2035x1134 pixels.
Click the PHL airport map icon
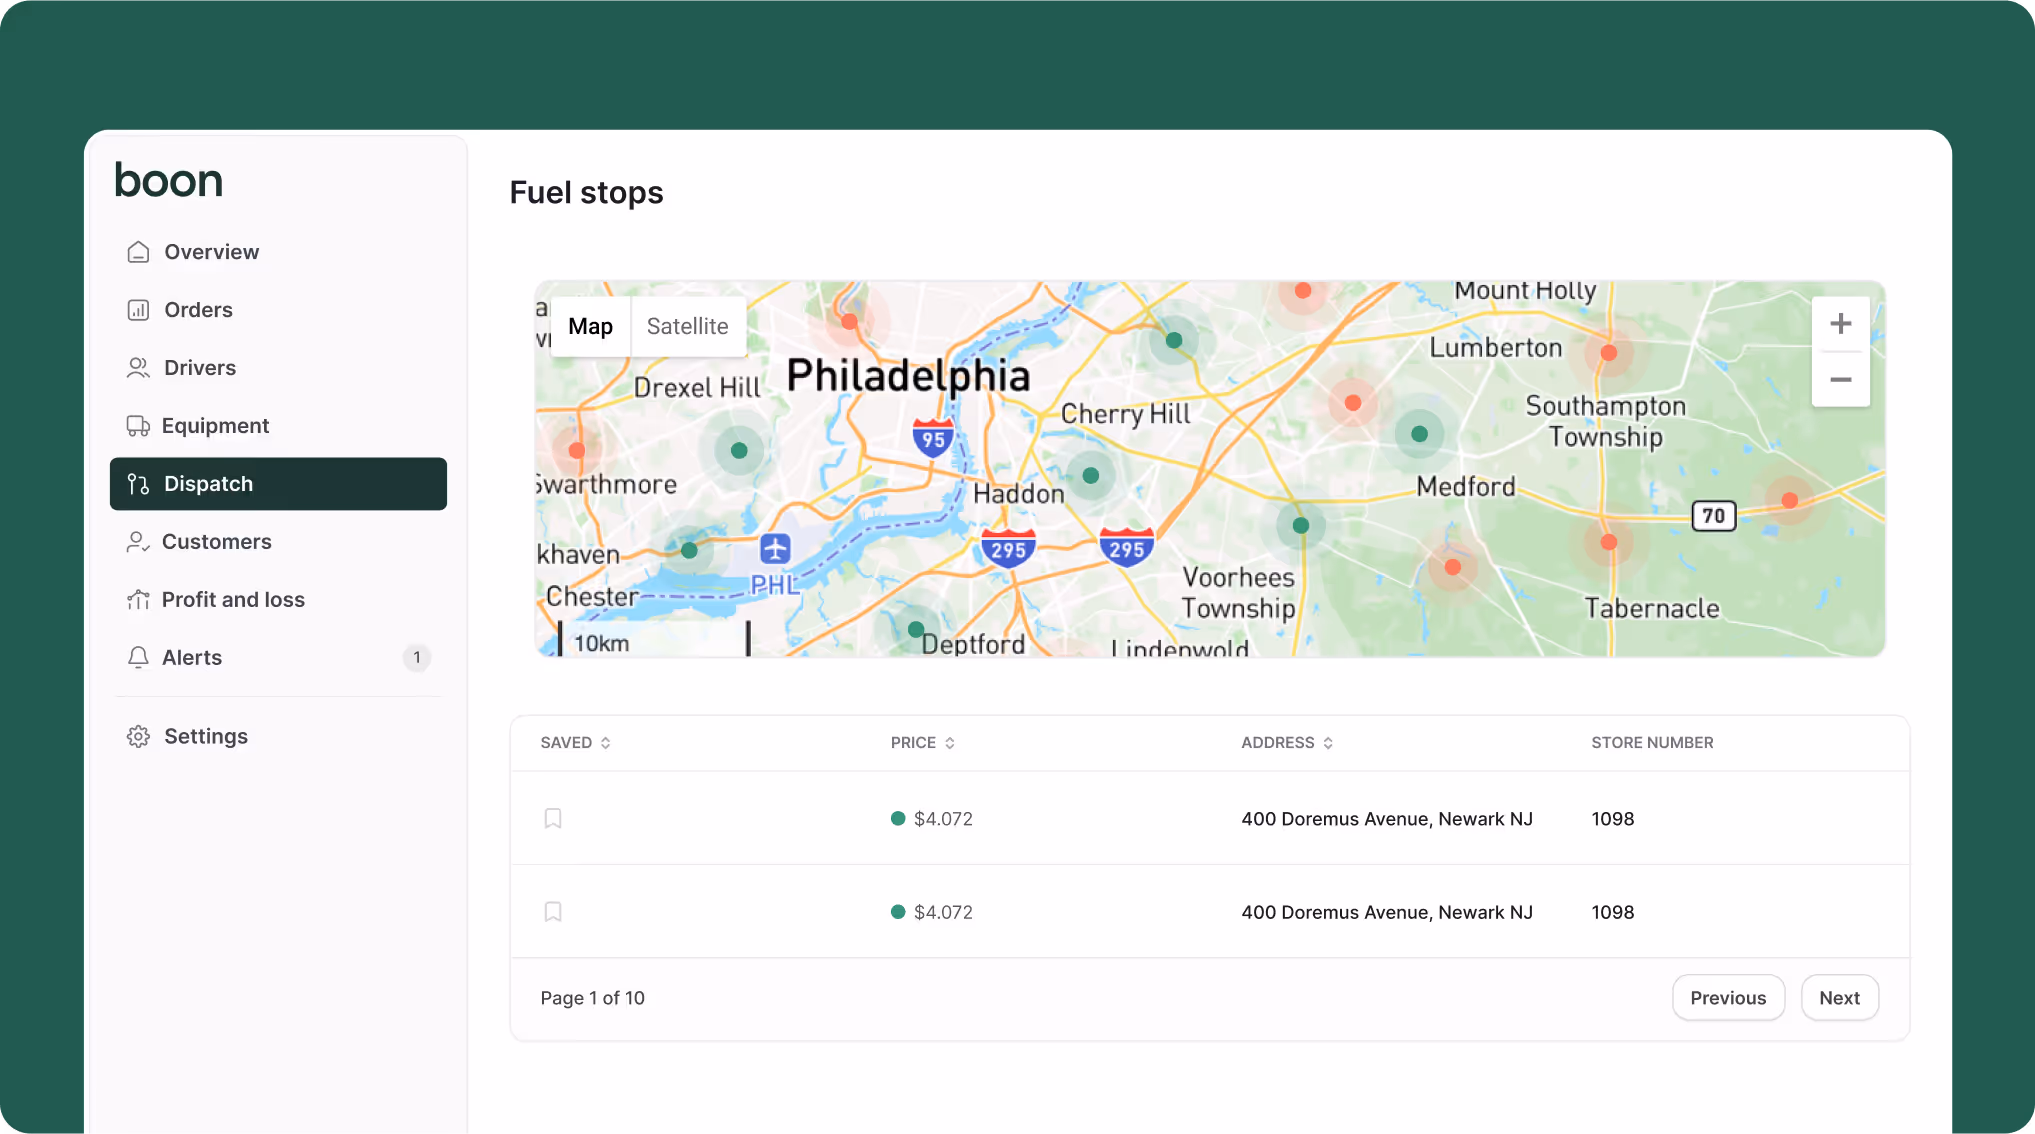pyautogui.click(x=775, y=548)
